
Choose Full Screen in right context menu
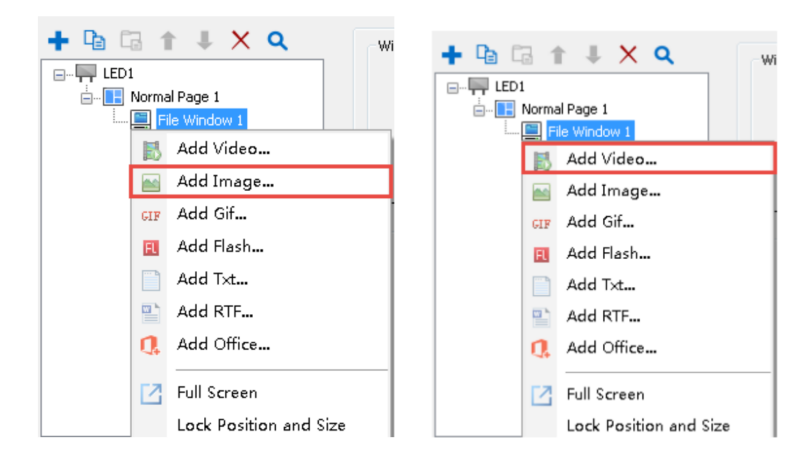pyautogui.click(x=648, y=394)
